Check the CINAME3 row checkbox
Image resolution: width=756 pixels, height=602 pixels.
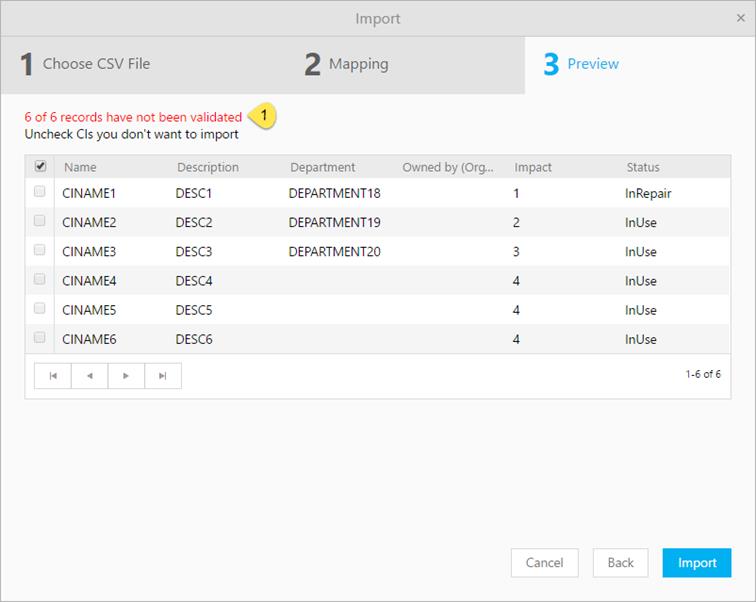coord(40,250)
